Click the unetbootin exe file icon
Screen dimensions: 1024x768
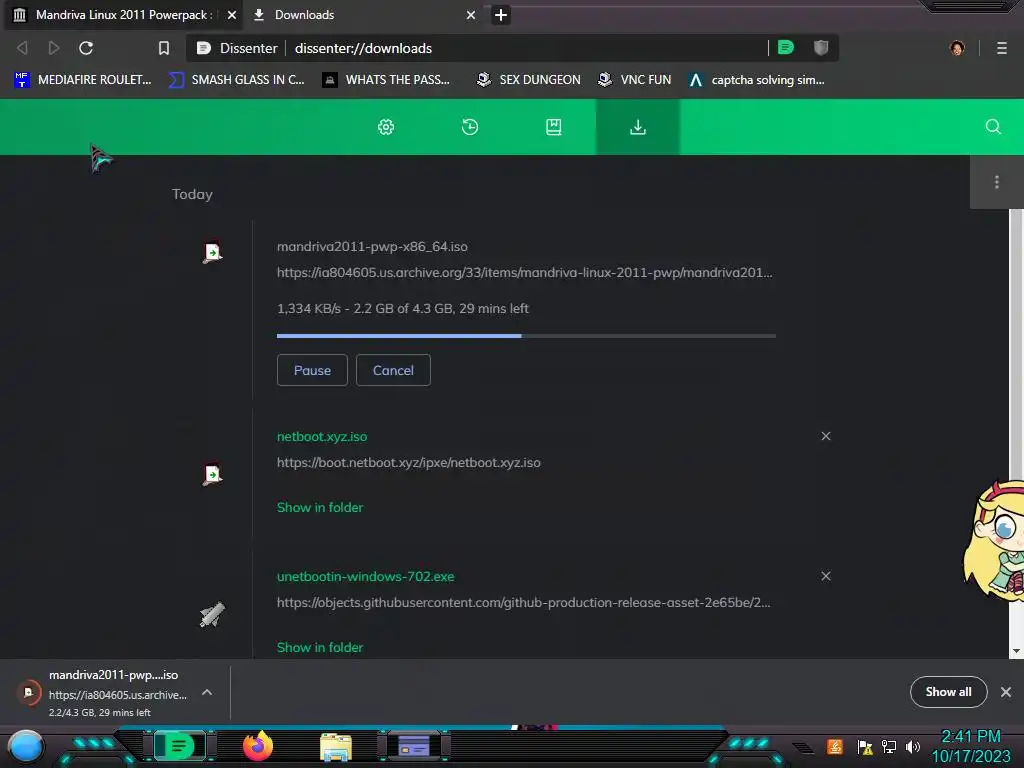(x=212, y=615)
